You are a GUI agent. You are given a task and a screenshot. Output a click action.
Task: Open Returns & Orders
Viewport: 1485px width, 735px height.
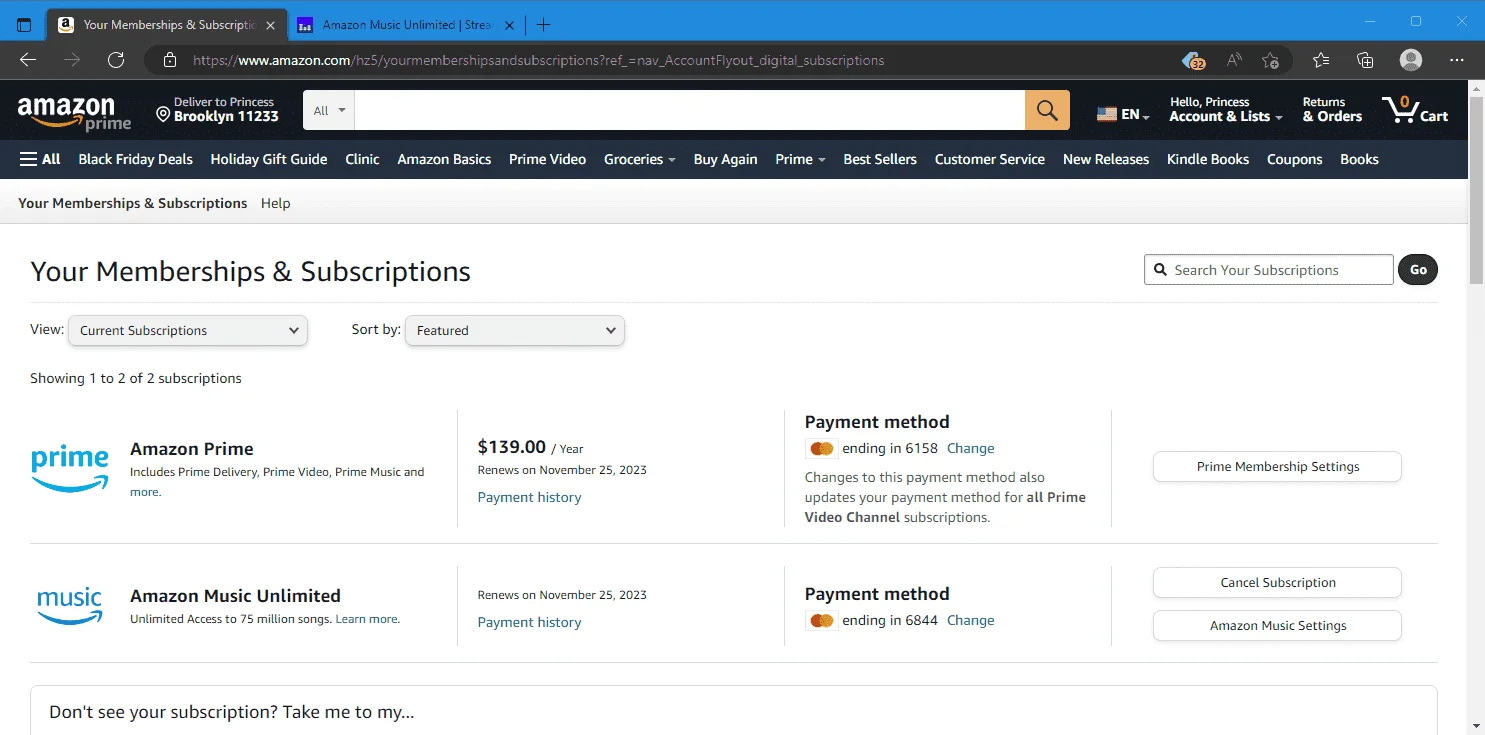[x=1332, y=109]
